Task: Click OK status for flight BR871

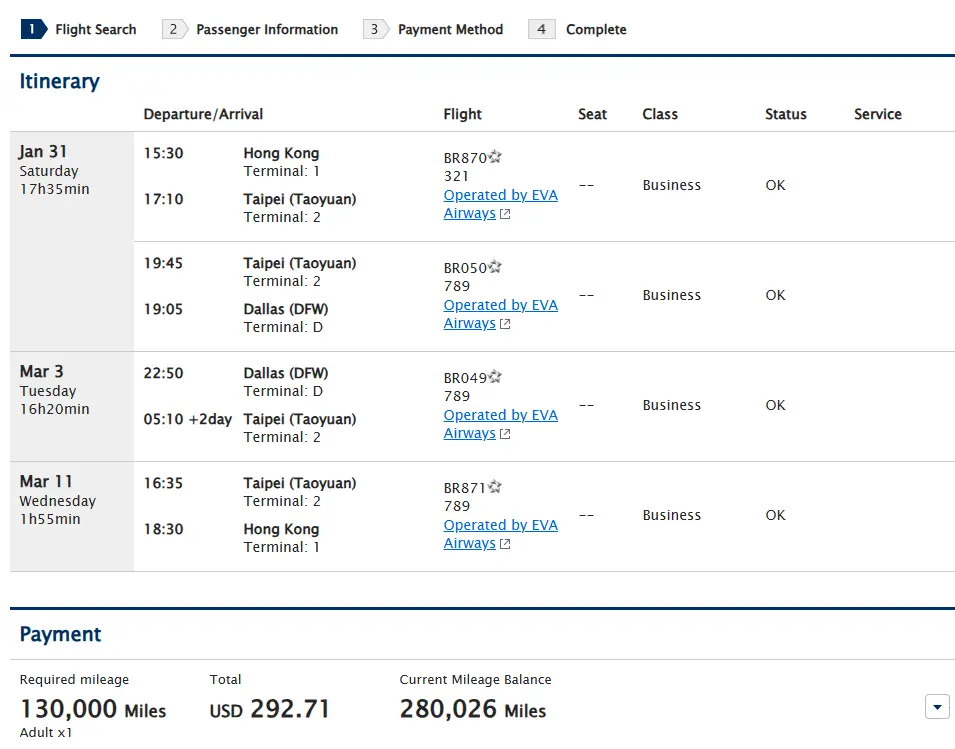Action: pos(775,515)
